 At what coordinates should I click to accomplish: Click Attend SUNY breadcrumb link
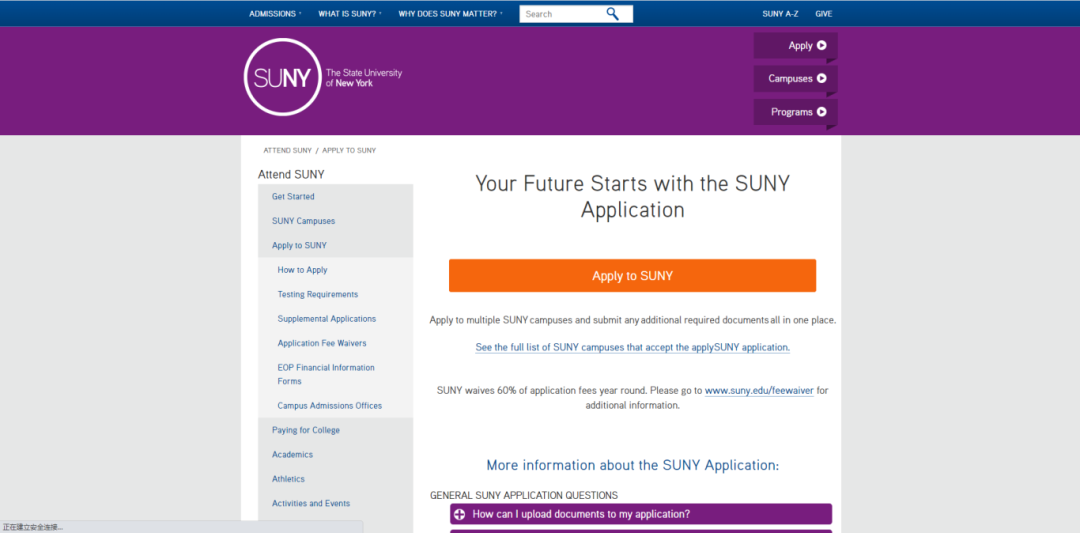(287, 150)
